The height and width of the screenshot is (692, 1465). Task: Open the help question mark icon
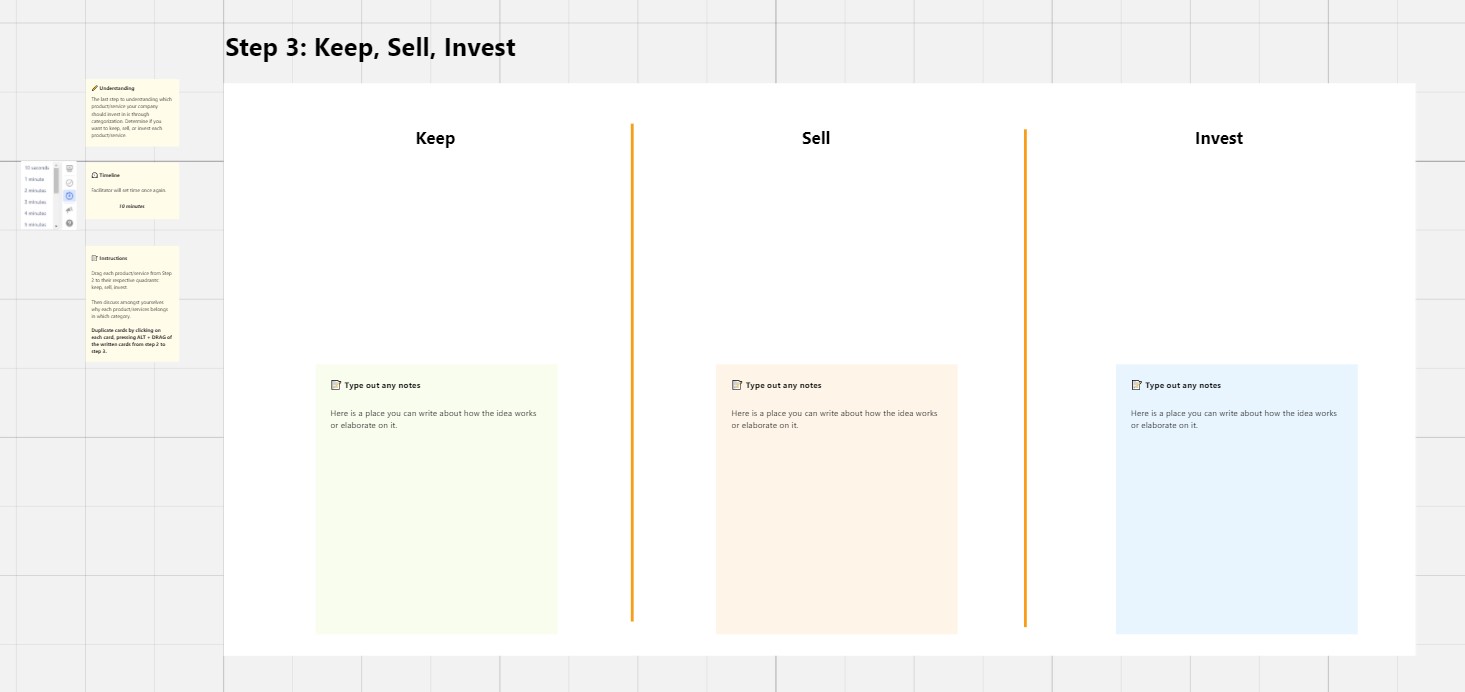[x=70, y=223]
